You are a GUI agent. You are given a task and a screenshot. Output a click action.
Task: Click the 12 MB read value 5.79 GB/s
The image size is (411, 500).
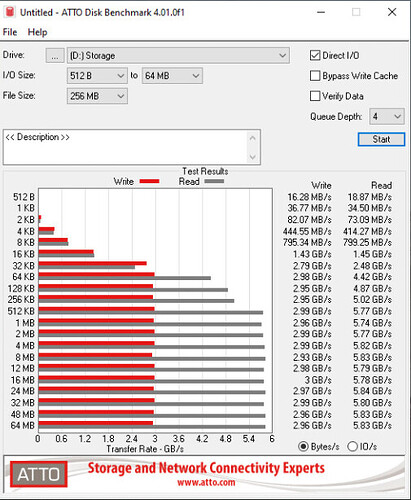372,368
